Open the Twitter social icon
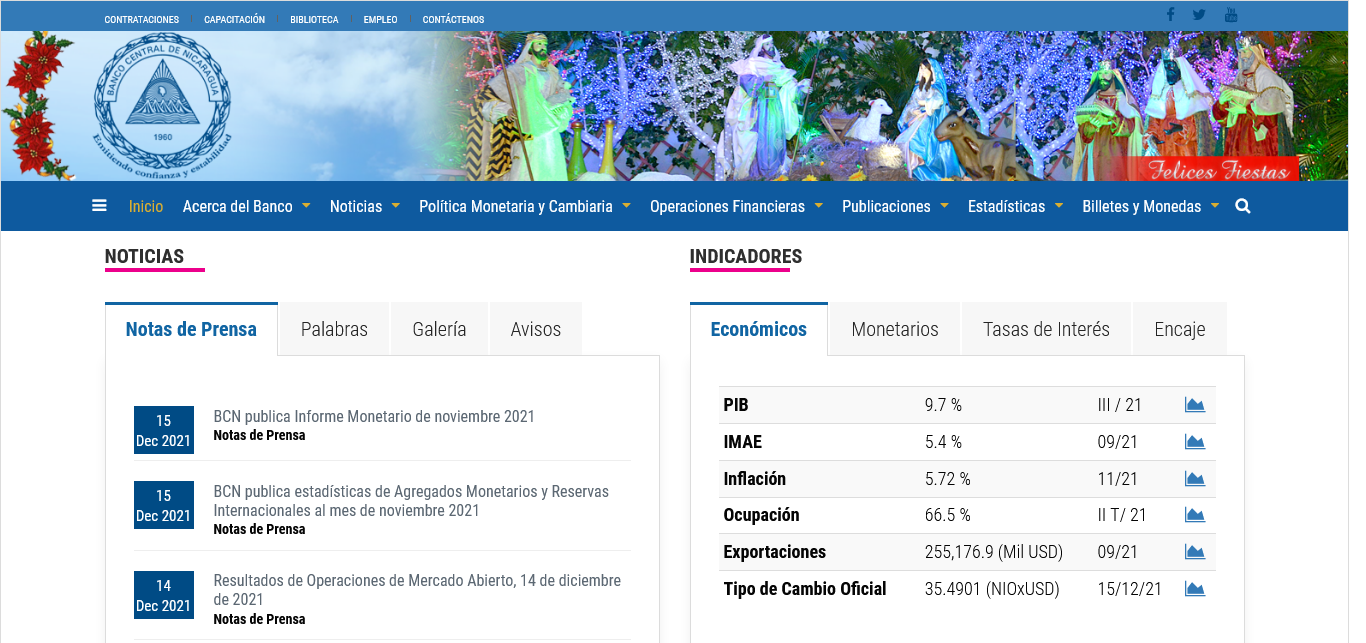The height and width of the screenshot is (643, 1366). (1199, 15)
